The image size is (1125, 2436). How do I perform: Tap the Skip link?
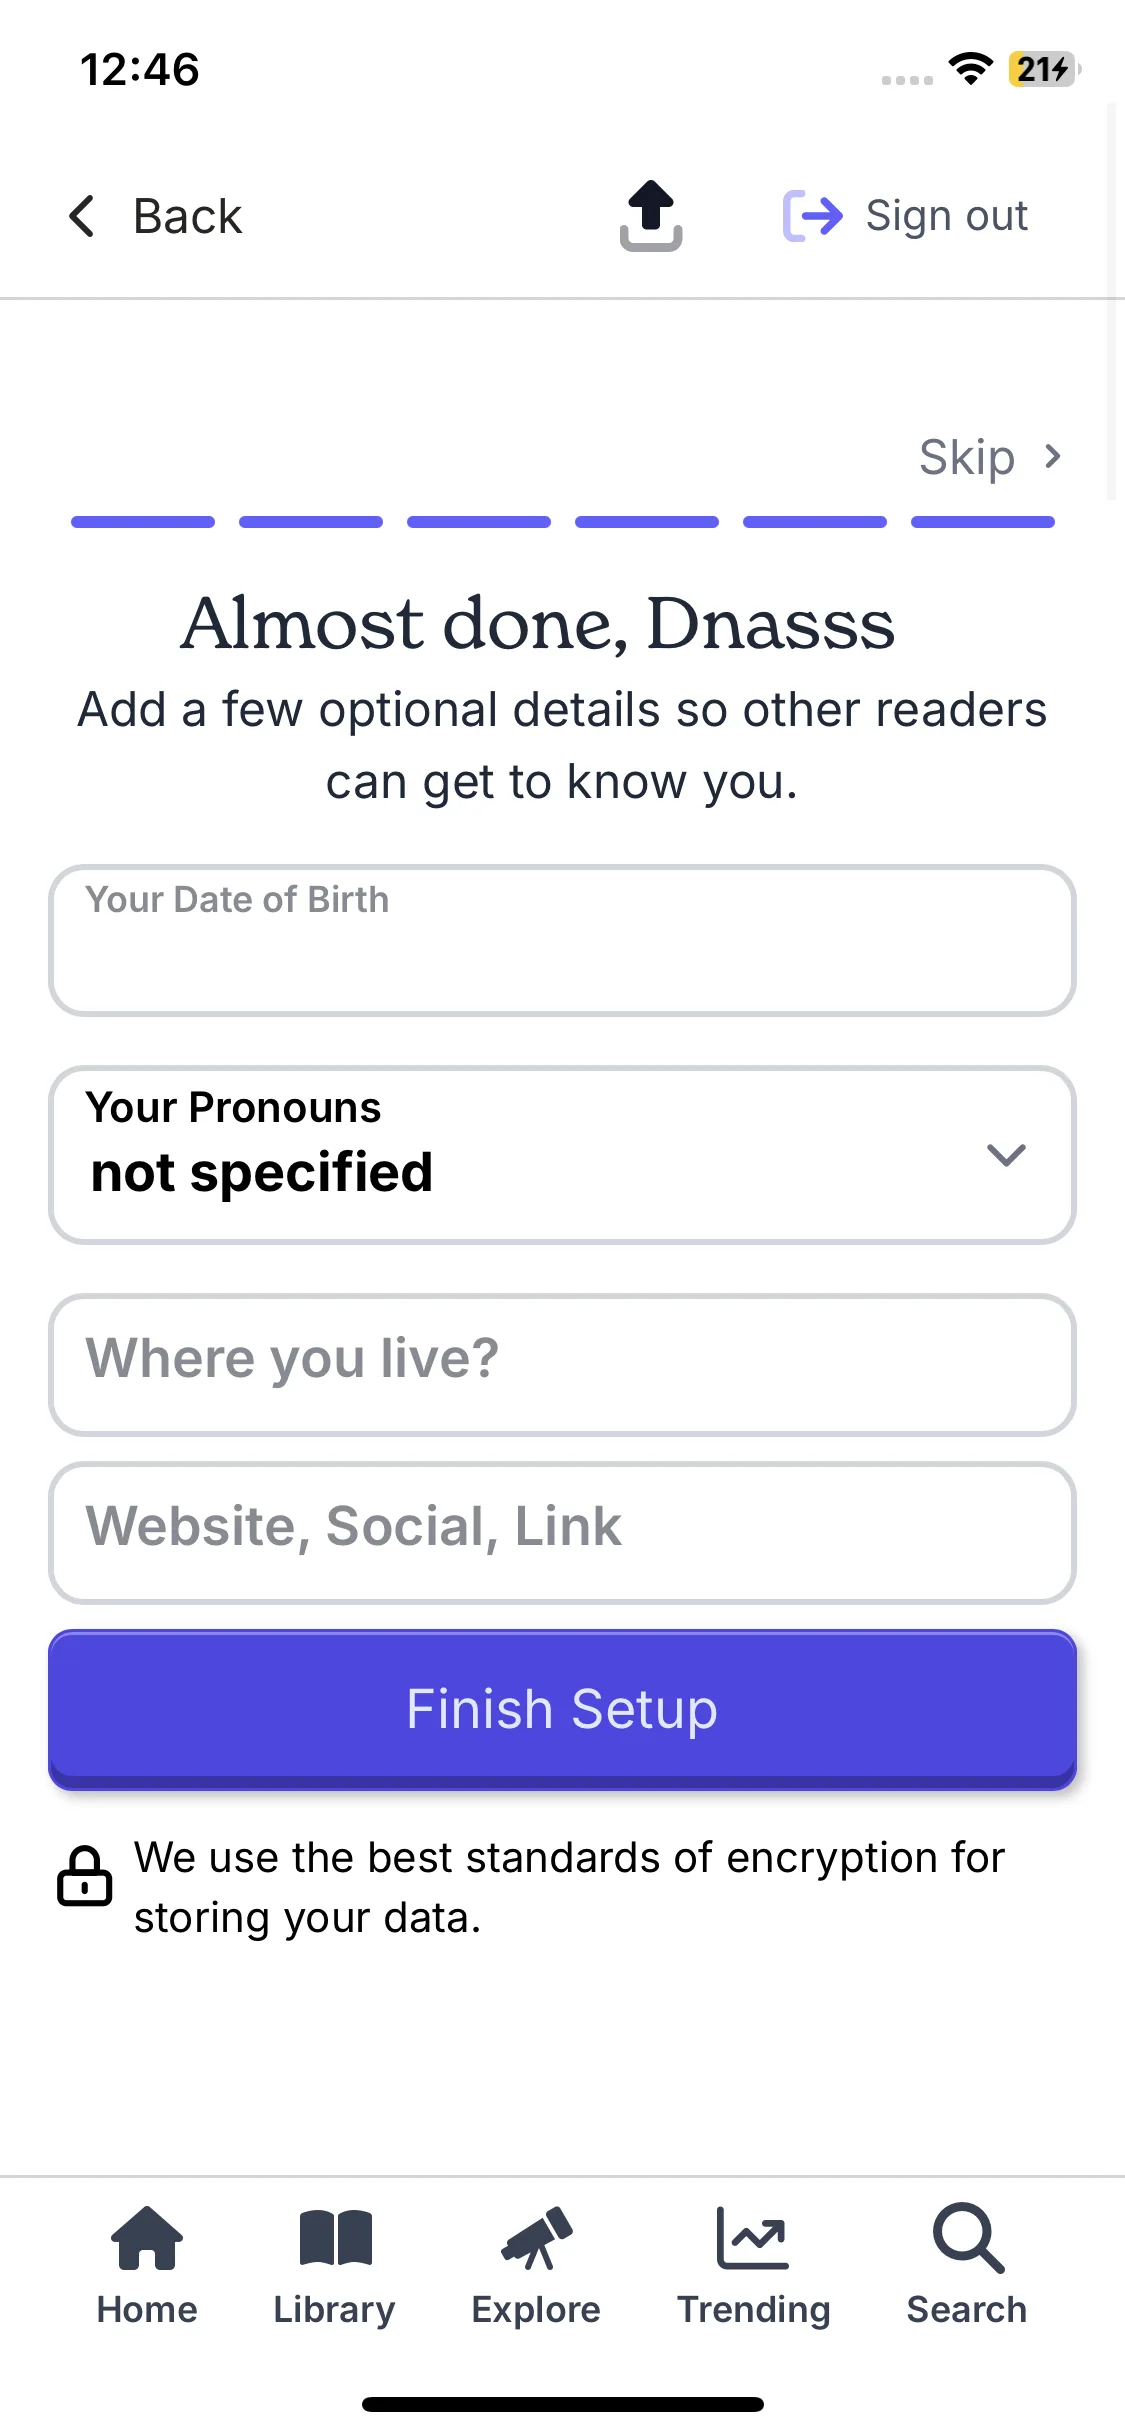967,457
